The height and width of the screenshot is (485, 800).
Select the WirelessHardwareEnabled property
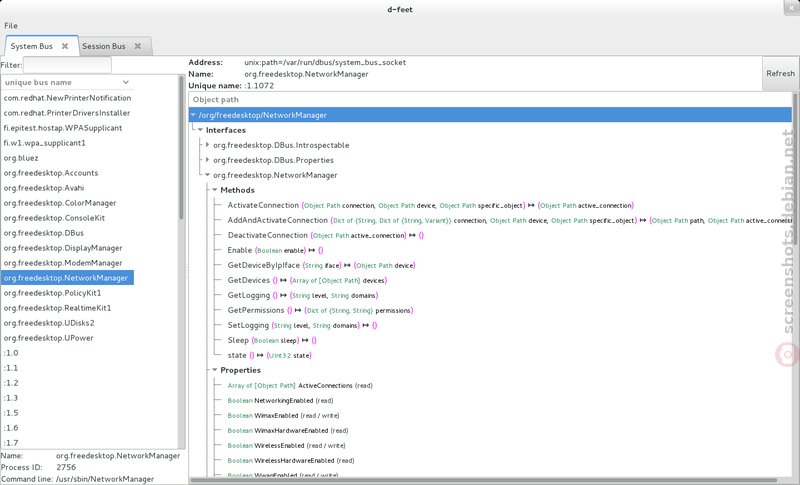point(291,460)
